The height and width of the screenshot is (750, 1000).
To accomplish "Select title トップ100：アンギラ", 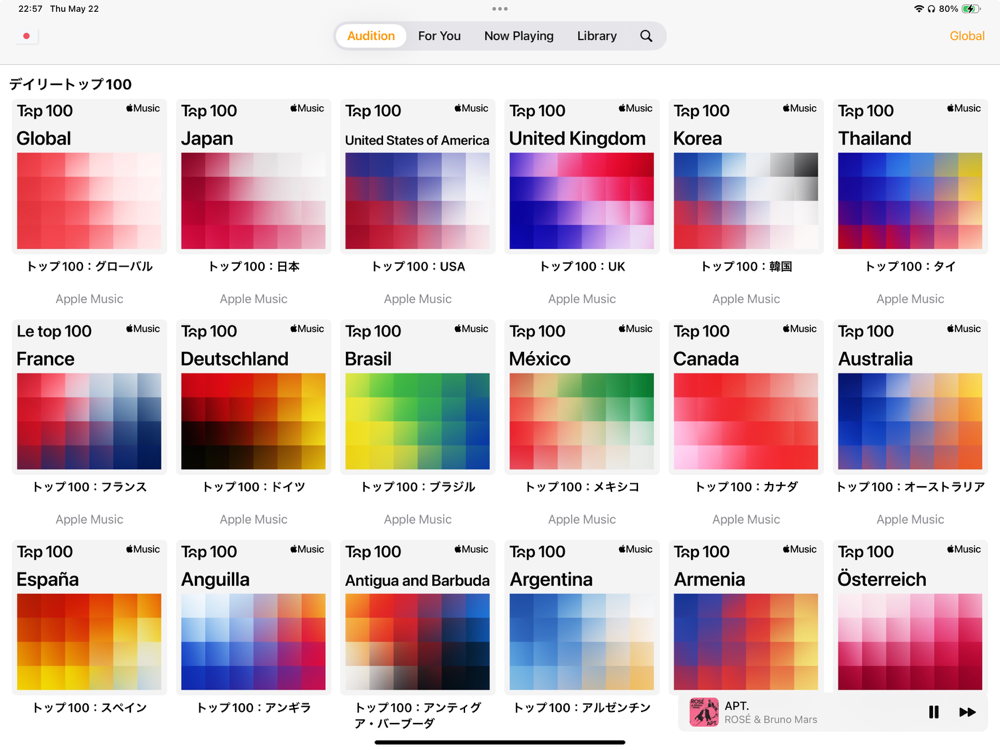I will point(253,708).
